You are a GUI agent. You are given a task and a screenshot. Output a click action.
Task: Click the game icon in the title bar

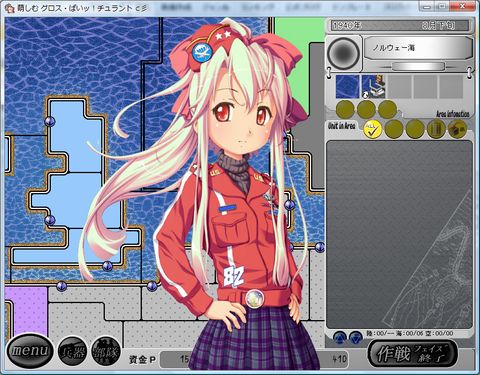[x=10, y=8]
